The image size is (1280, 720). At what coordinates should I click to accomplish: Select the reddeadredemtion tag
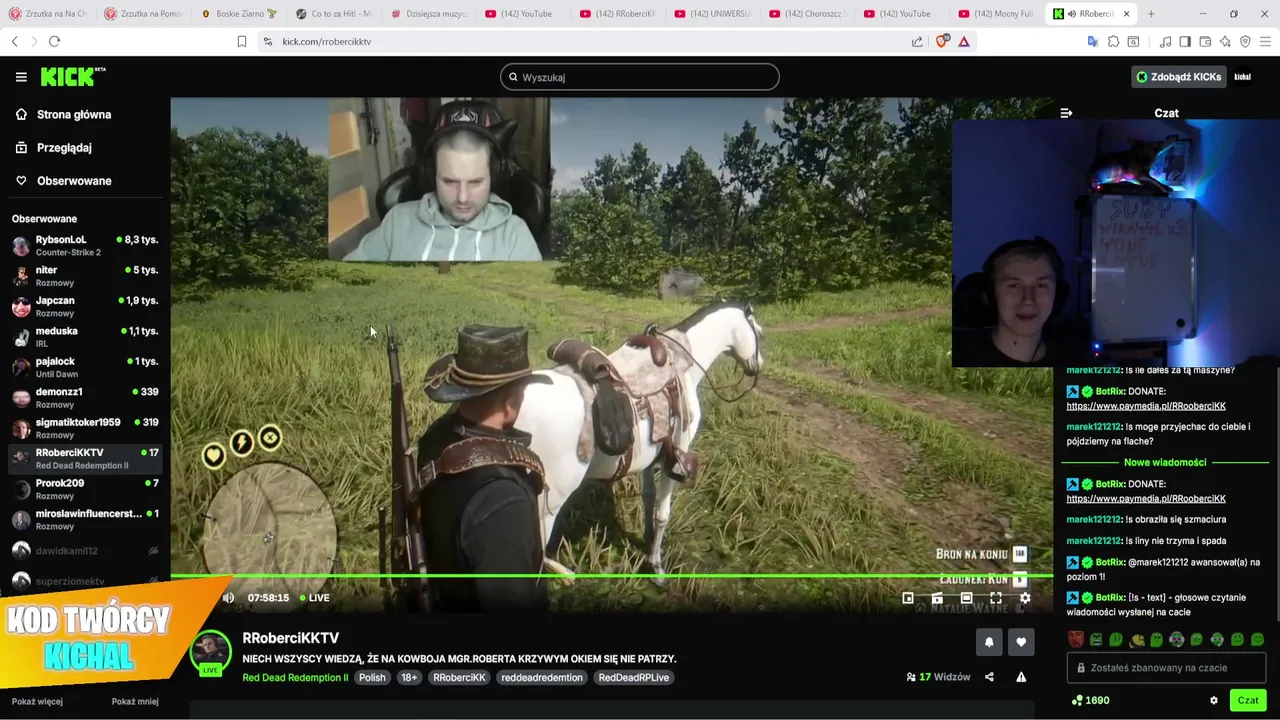point(542,677)
